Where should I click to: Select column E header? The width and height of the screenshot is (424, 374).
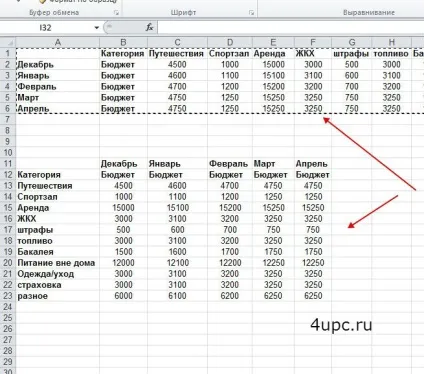pos(273,42)
